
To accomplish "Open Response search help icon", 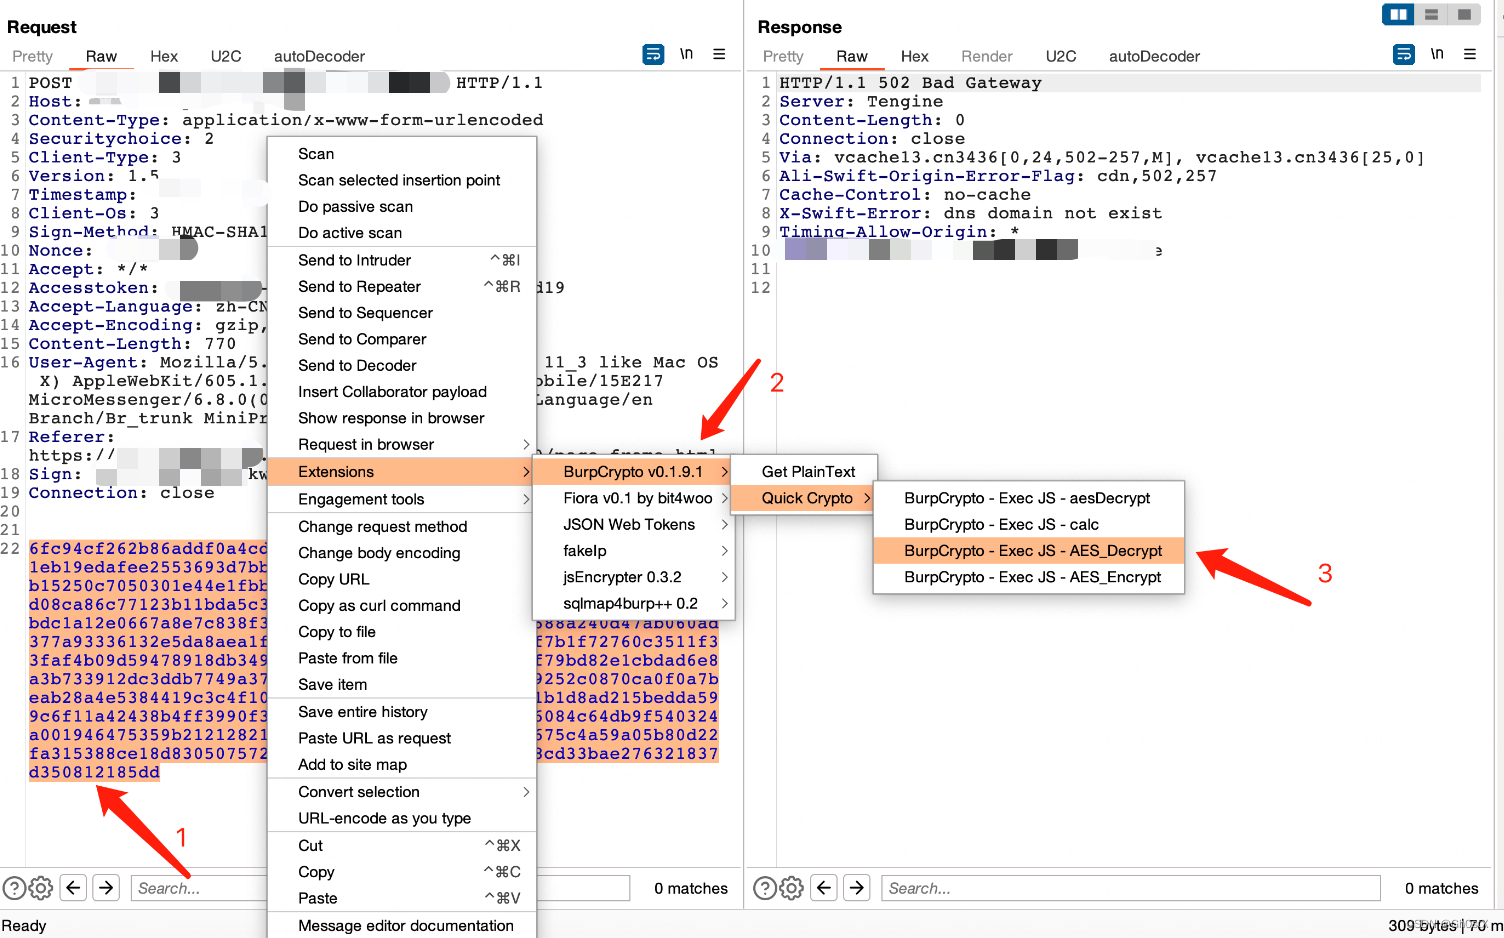I will point(765,888).
